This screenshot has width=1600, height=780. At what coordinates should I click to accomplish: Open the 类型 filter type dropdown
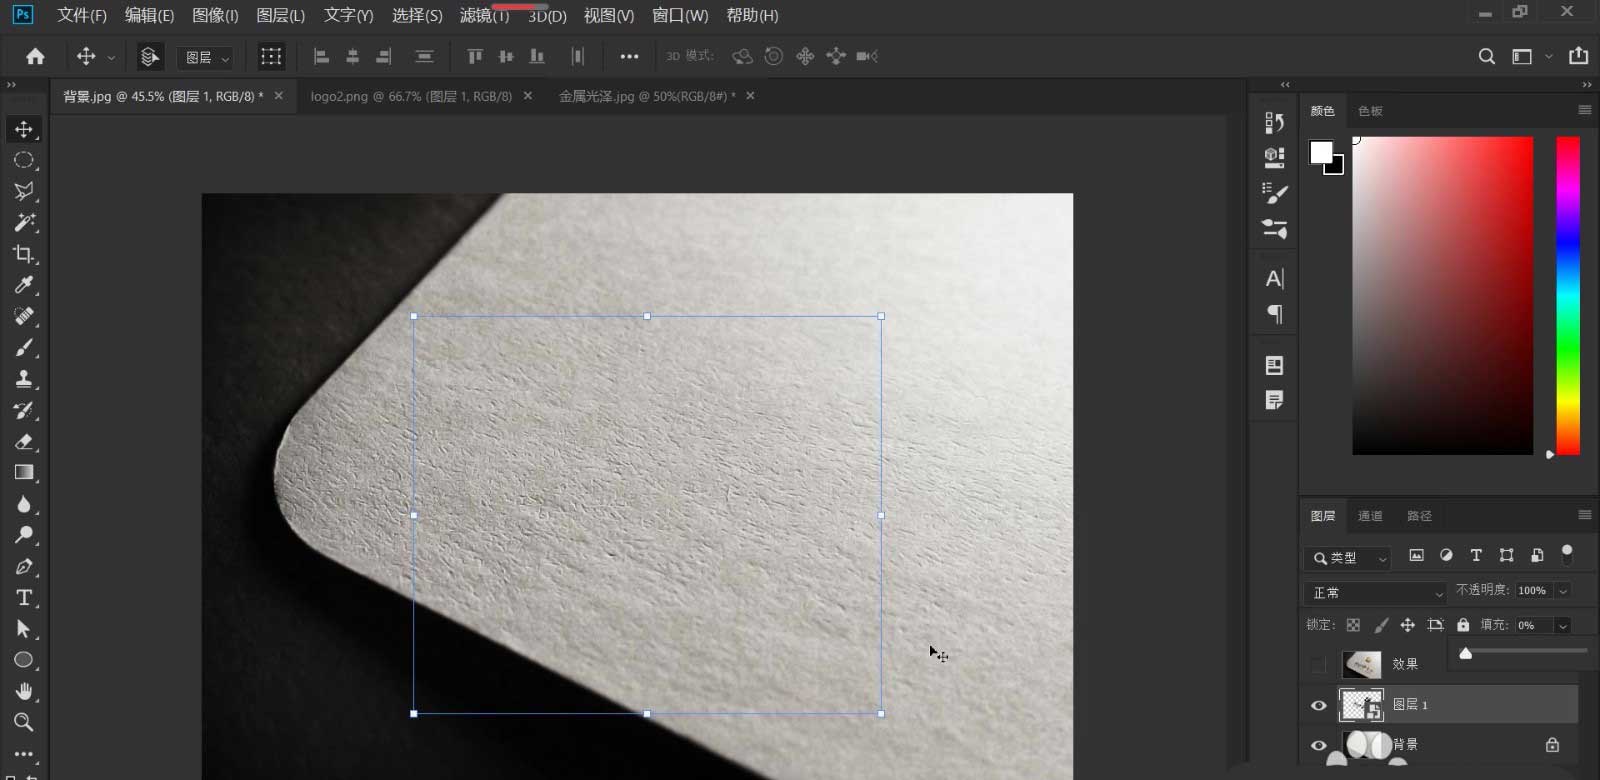point(1348,558)
